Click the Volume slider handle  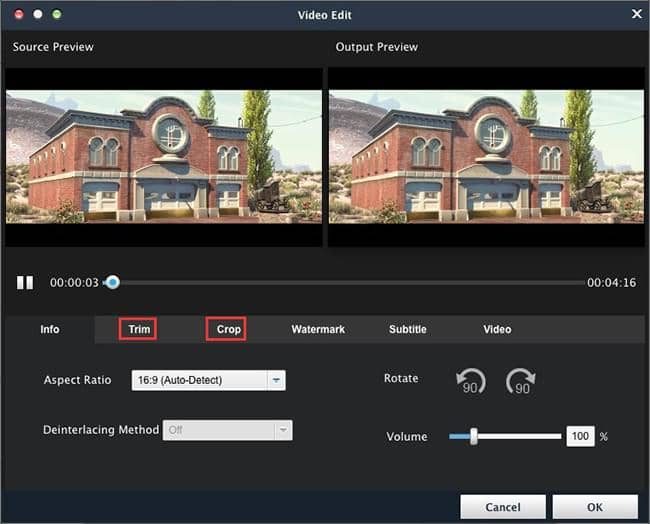point(473,437)
